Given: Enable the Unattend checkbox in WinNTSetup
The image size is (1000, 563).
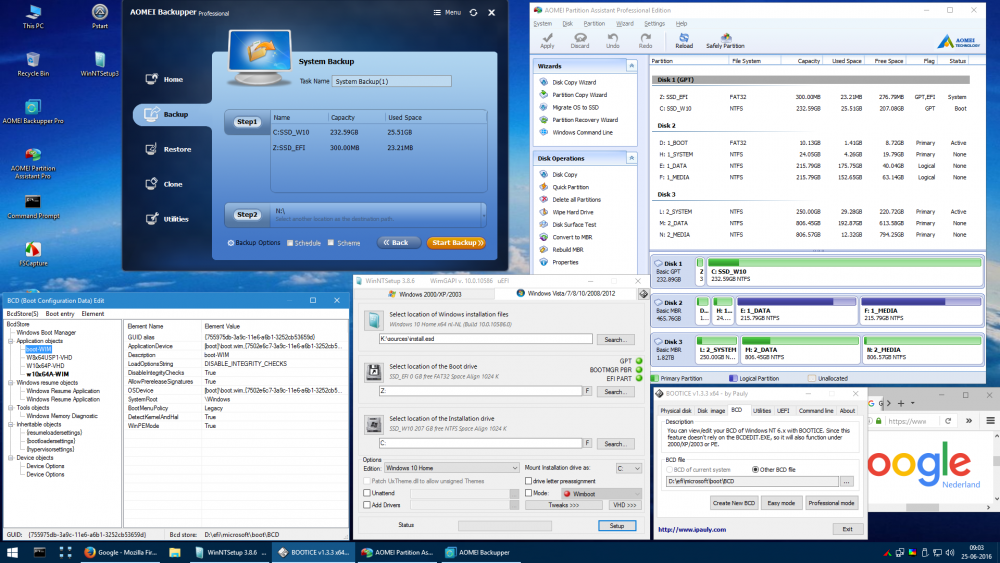Looking at the screenshot, I should click(x=367, y=493).
